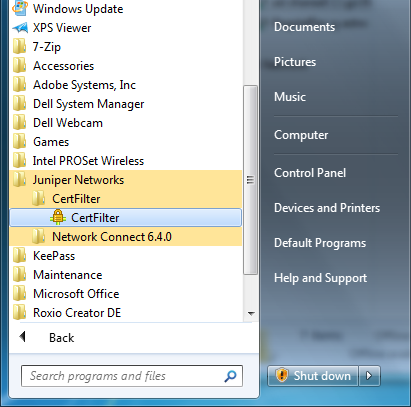
Task: Click the Juniper Networks folder icon
Action: click(x=20, y=180)
